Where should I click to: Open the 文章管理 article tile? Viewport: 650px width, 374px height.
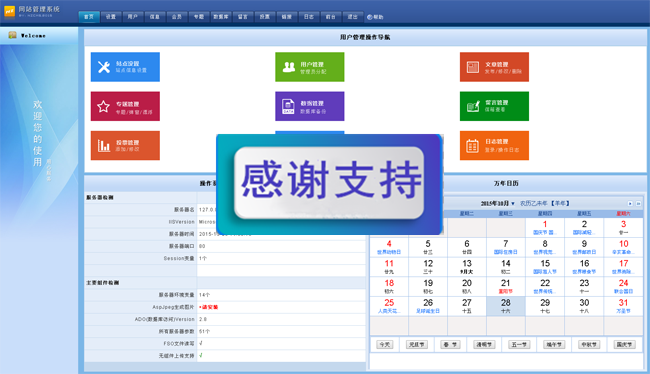(494, 67)
